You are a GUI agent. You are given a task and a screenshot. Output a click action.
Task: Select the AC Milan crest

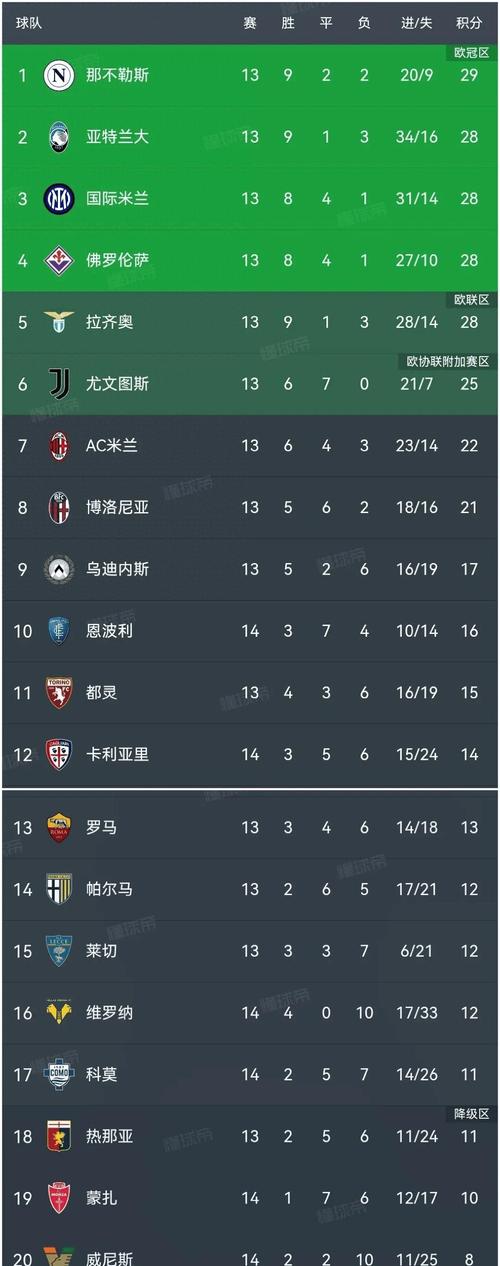(x=59, y=445)
